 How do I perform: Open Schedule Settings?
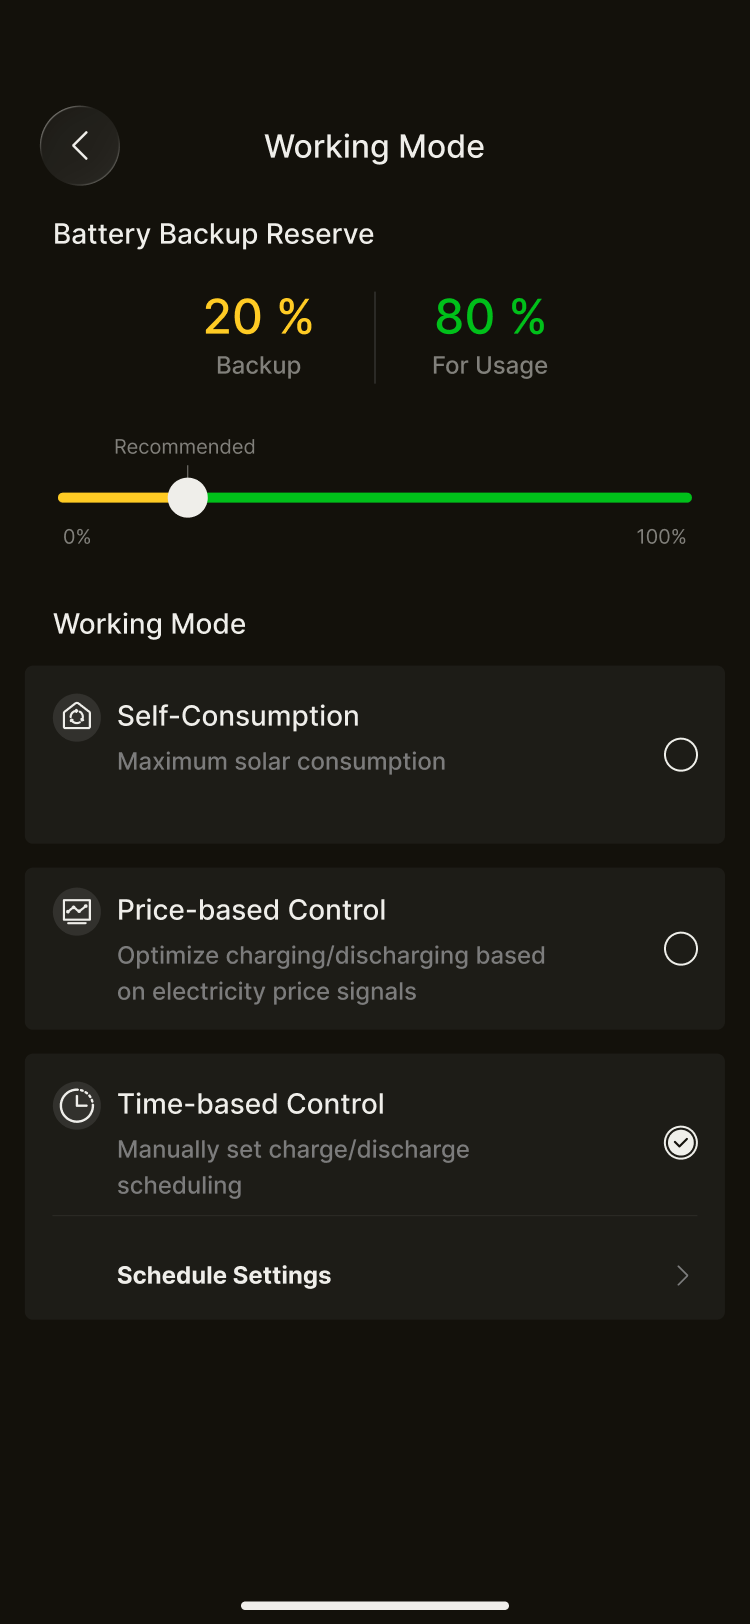pos(224,1275)
